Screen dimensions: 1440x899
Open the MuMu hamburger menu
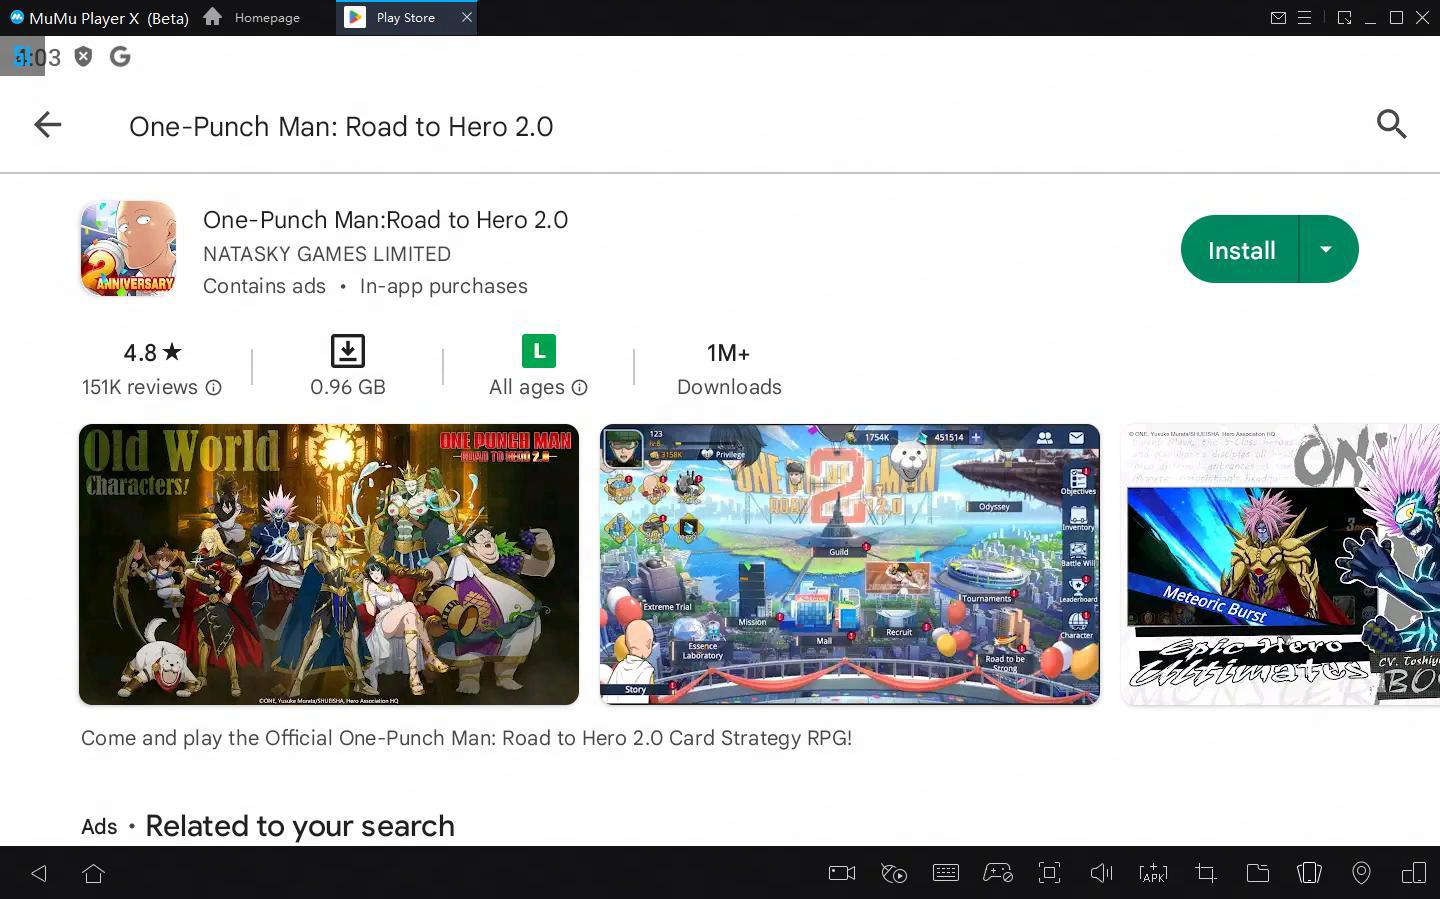tap(1304, 18)
